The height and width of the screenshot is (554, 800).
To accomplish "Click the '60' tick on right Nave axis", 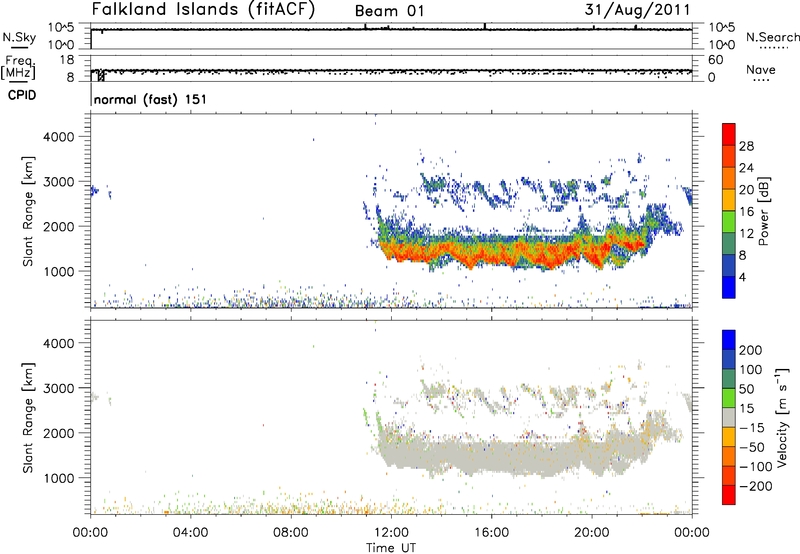I will point(715,60).
